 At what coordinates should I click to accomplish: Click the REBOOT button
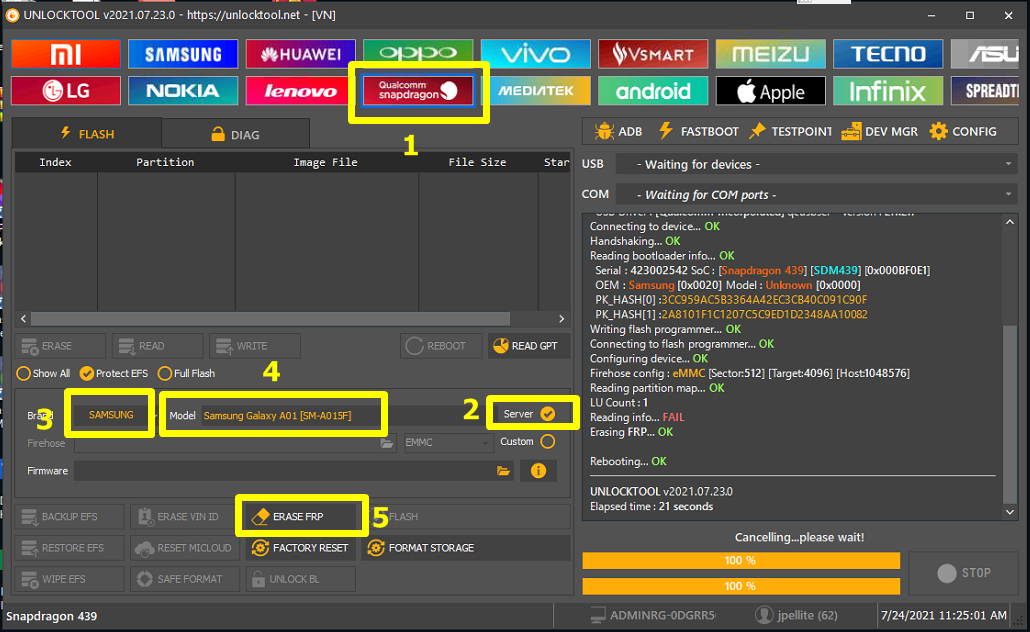click(441, 346)
